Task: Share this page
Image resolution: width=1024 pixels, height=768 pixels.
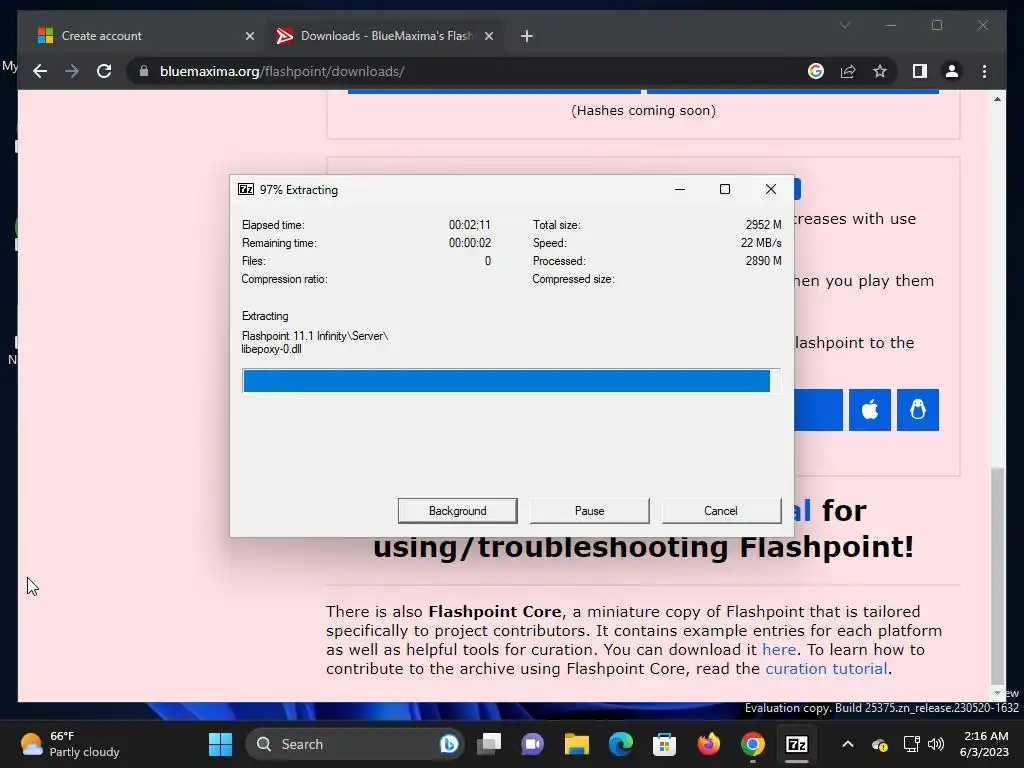Action: pyautogui.click(x=848, y=71)
